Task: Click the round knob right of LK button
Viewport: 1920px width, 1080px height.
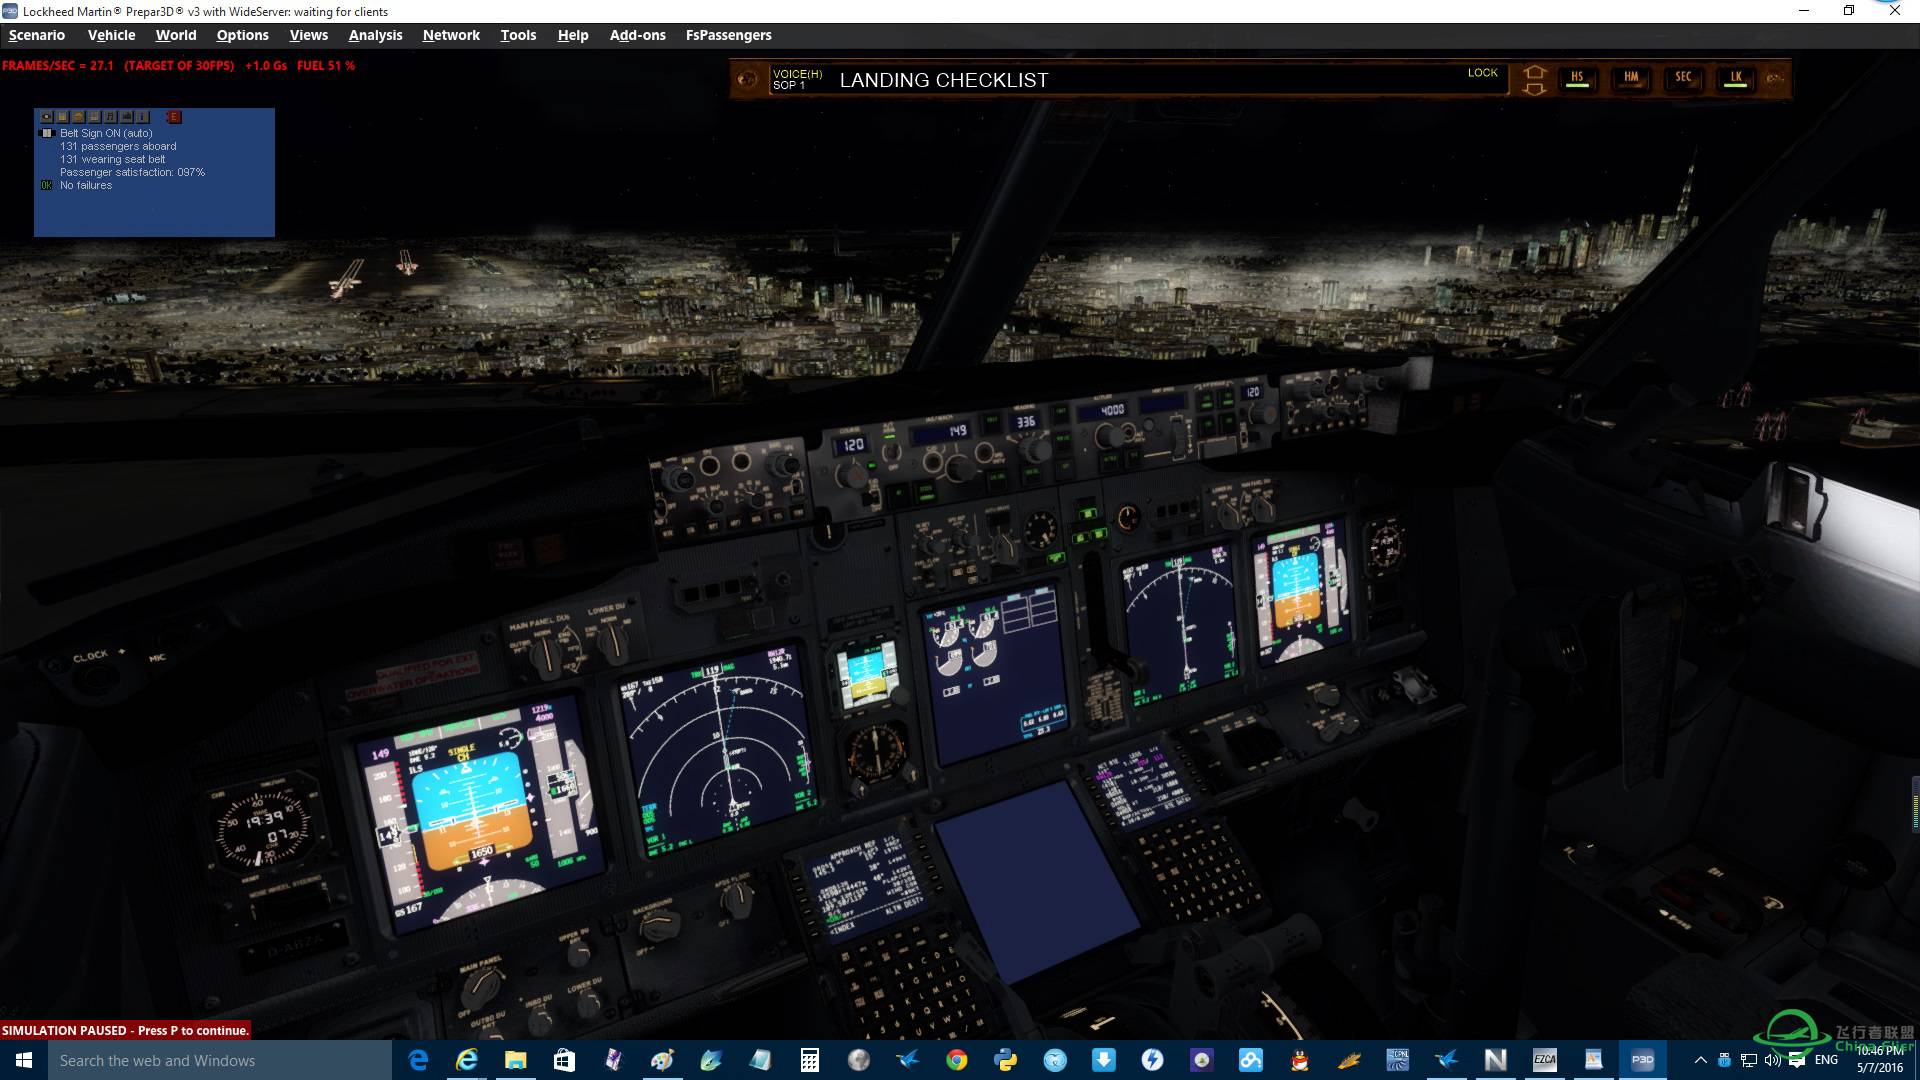Action: click(x=1775, y=78)
